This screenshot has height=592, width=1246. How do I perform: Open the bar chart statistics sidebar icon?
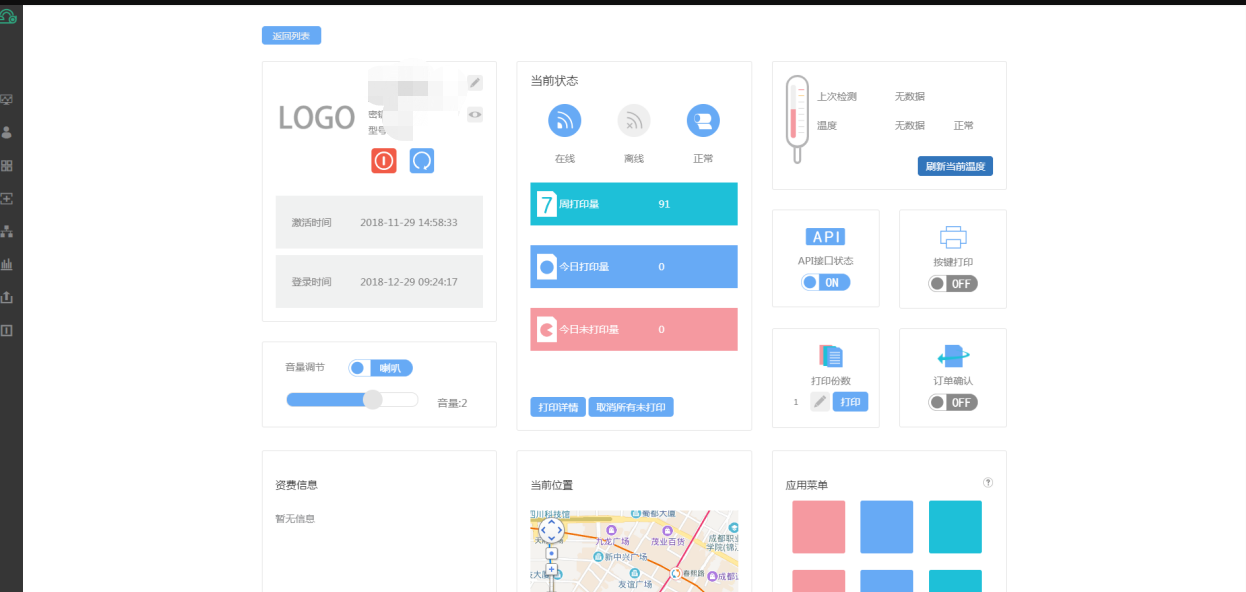(x=7, y=264)
